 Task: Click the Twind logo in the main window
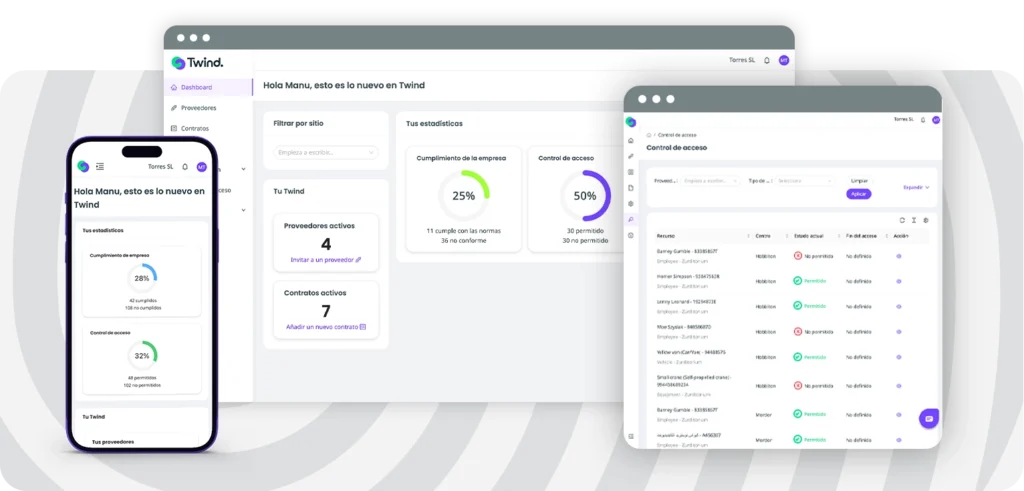(197, 63)
